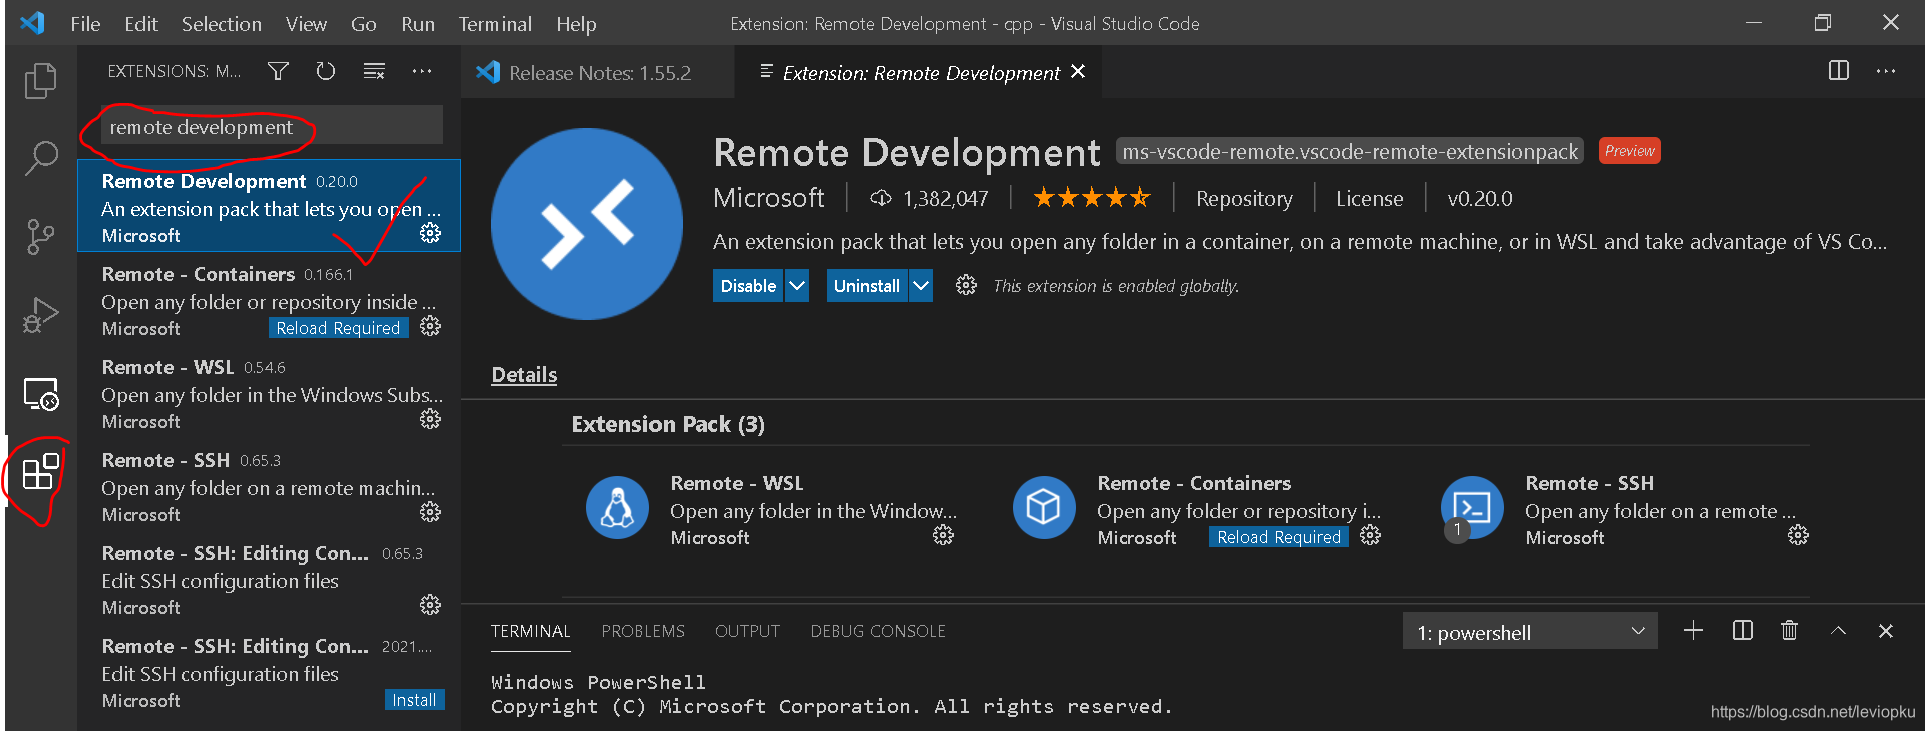Image resolution: width=1925 pixels, height=731 pixels.
Task: Open the View menu
Action: pyautogui.click(x=306, y=24)
